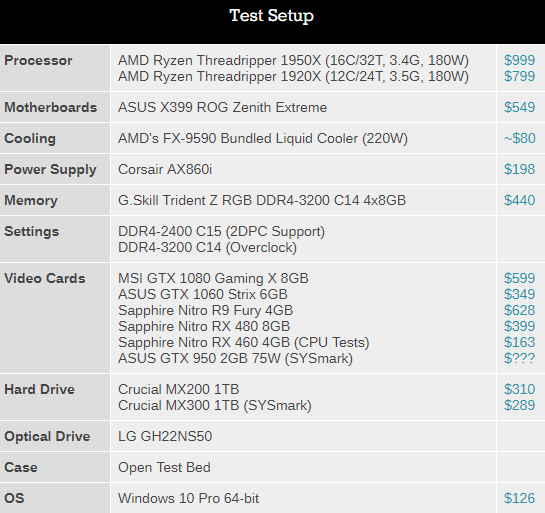Open the $289 Crucial MX300 price link
Image resolution: width=545 pixels, height=513 pixels.
tap(519, 405)
